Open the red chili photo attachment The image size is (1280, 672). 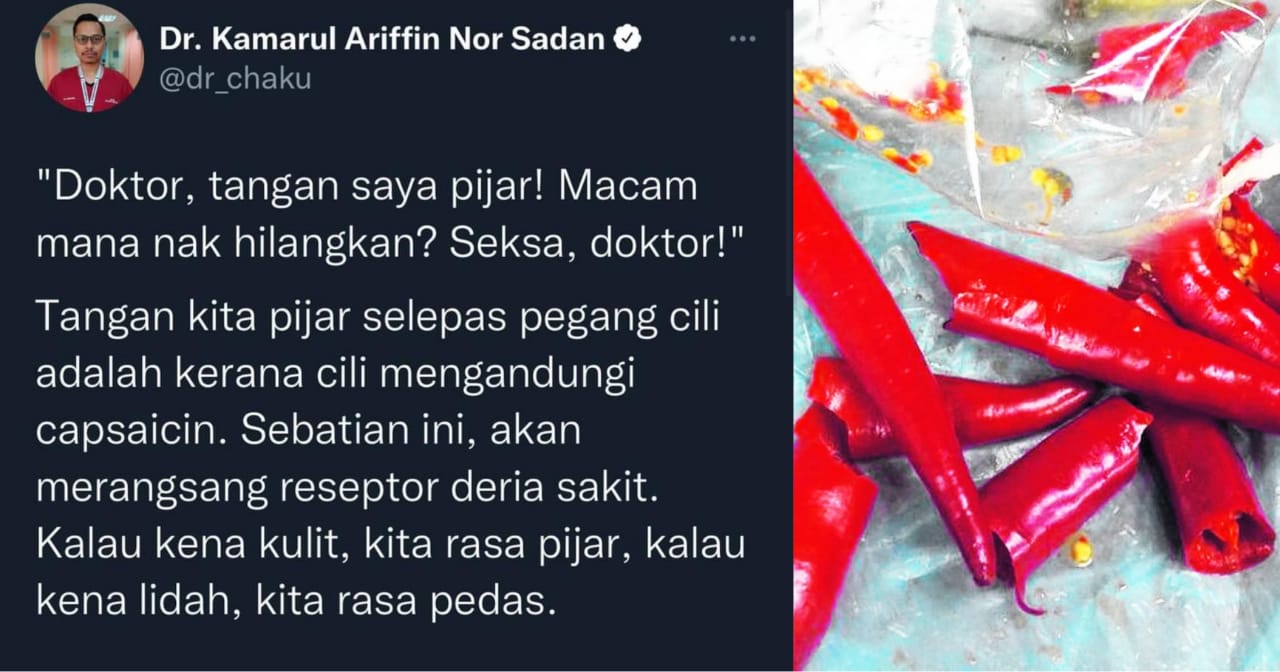tap(1037, 336)
